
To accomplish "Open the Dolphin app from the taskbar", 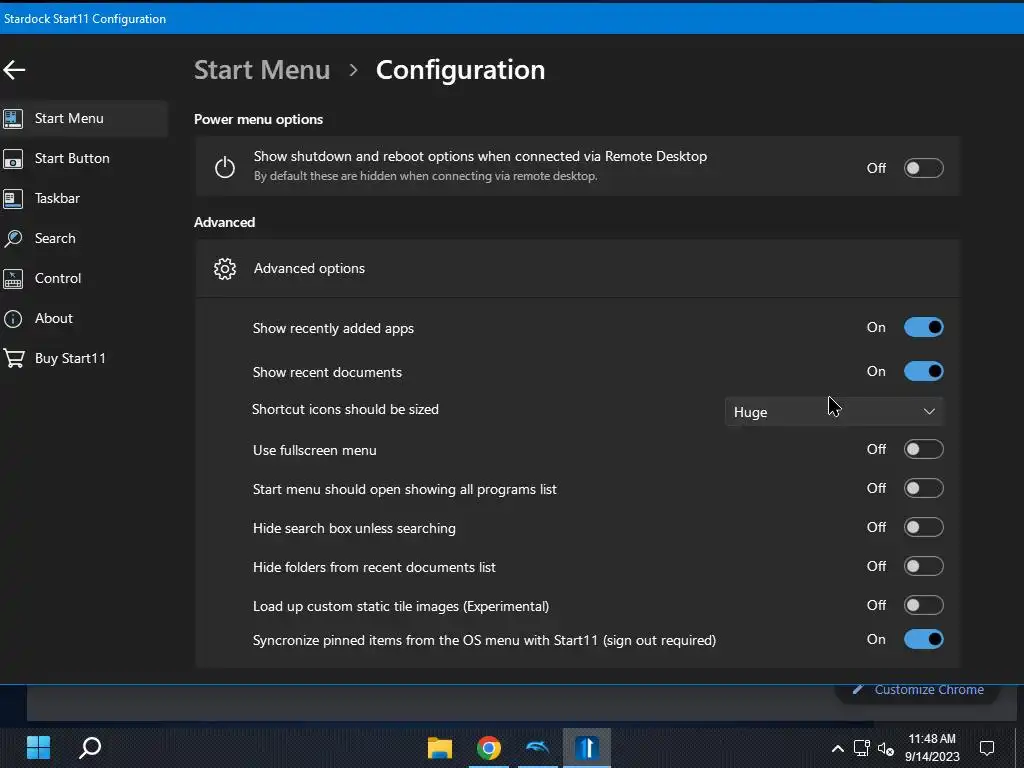I will coord(537,748).
